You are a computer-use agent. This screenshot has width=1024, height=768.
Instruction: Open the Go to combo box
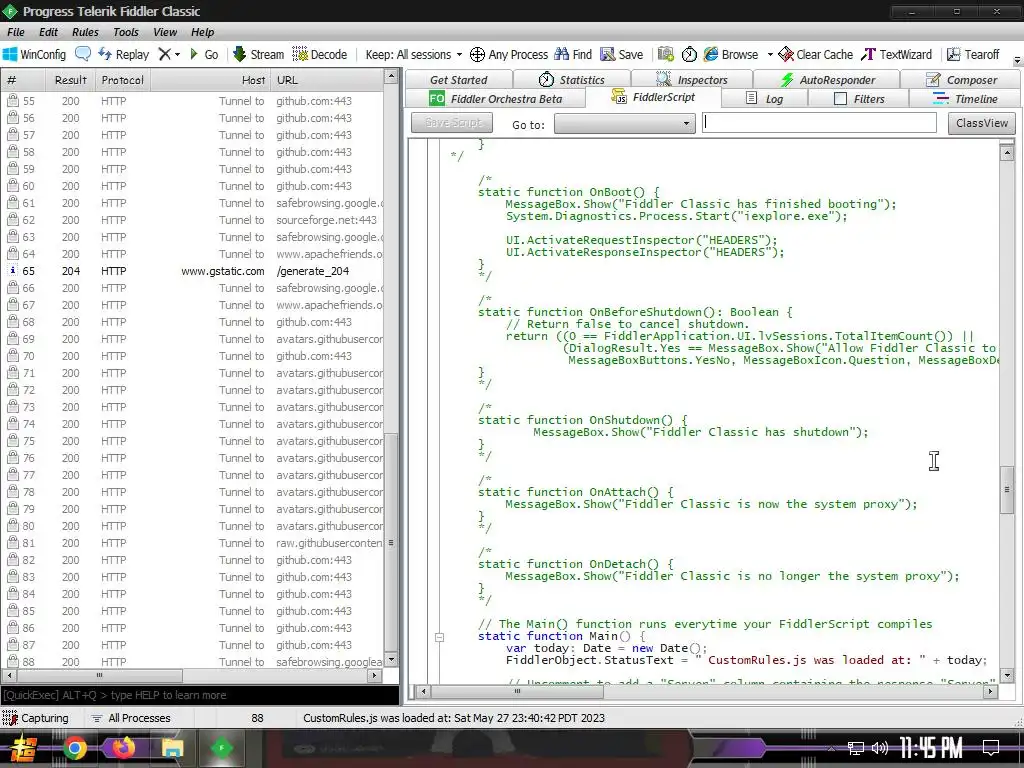[624, 123]
